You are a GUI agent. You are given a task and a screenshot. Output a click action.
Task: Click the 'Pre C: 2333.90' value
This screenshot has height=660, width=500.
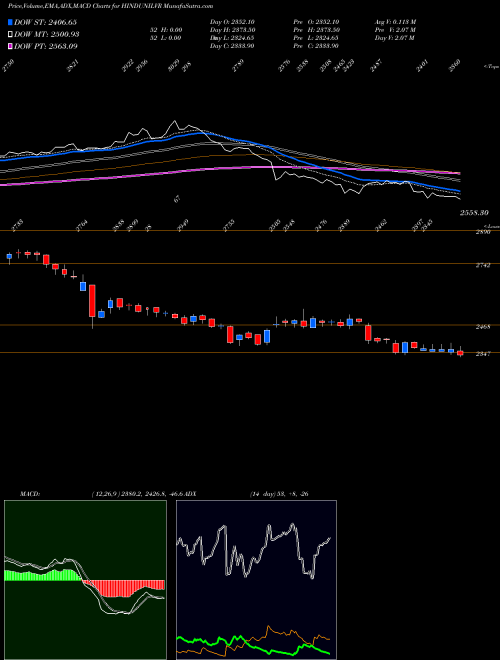click(x=318, y=46)
